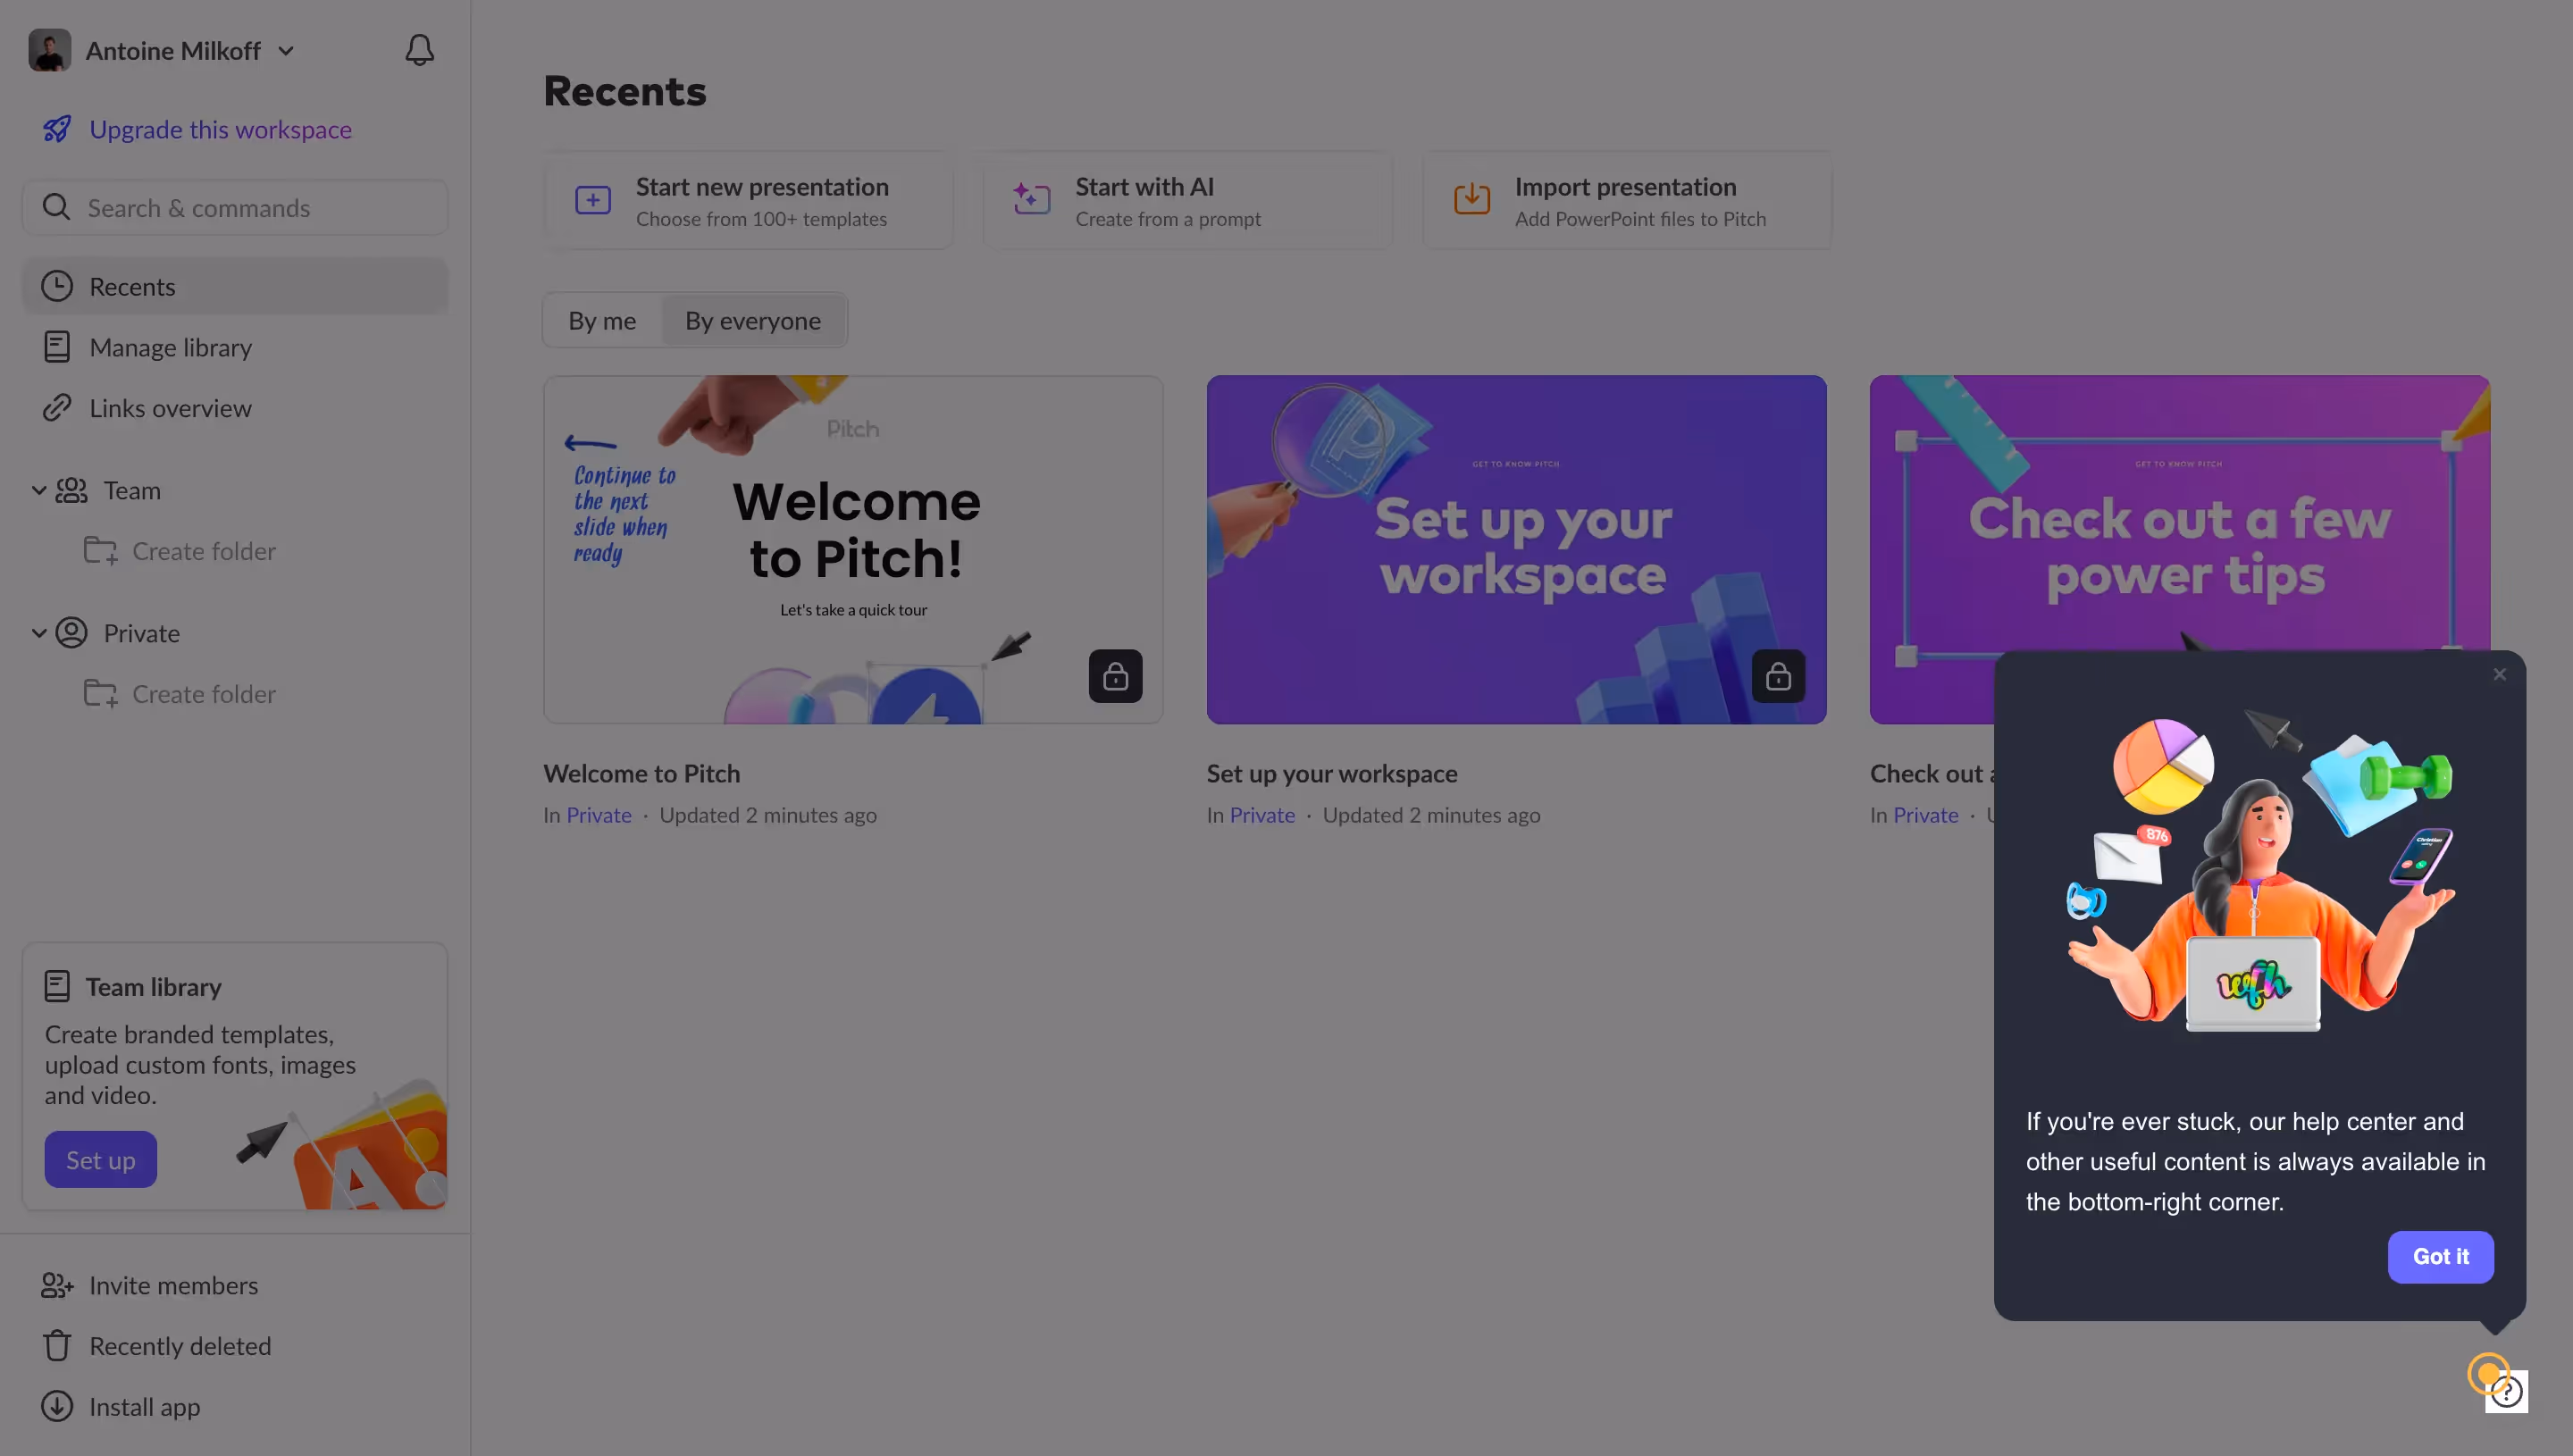Image resolution: width=2573 pixels, height=1456 pixels.
Task: Select the By everyone tab
Action: pyautogui.click(x=753, y=320)
